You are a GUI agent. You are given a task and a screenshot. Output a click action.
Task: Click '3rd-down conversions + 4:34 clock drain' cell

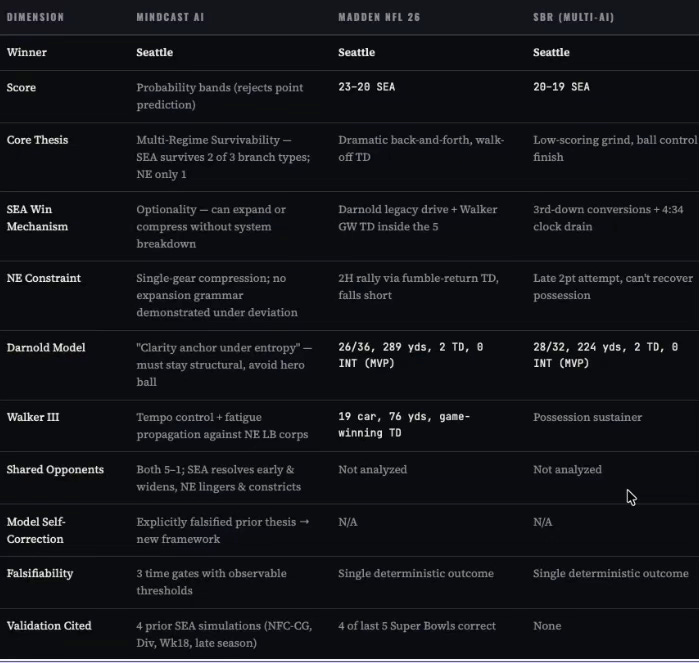coord(608,218)
